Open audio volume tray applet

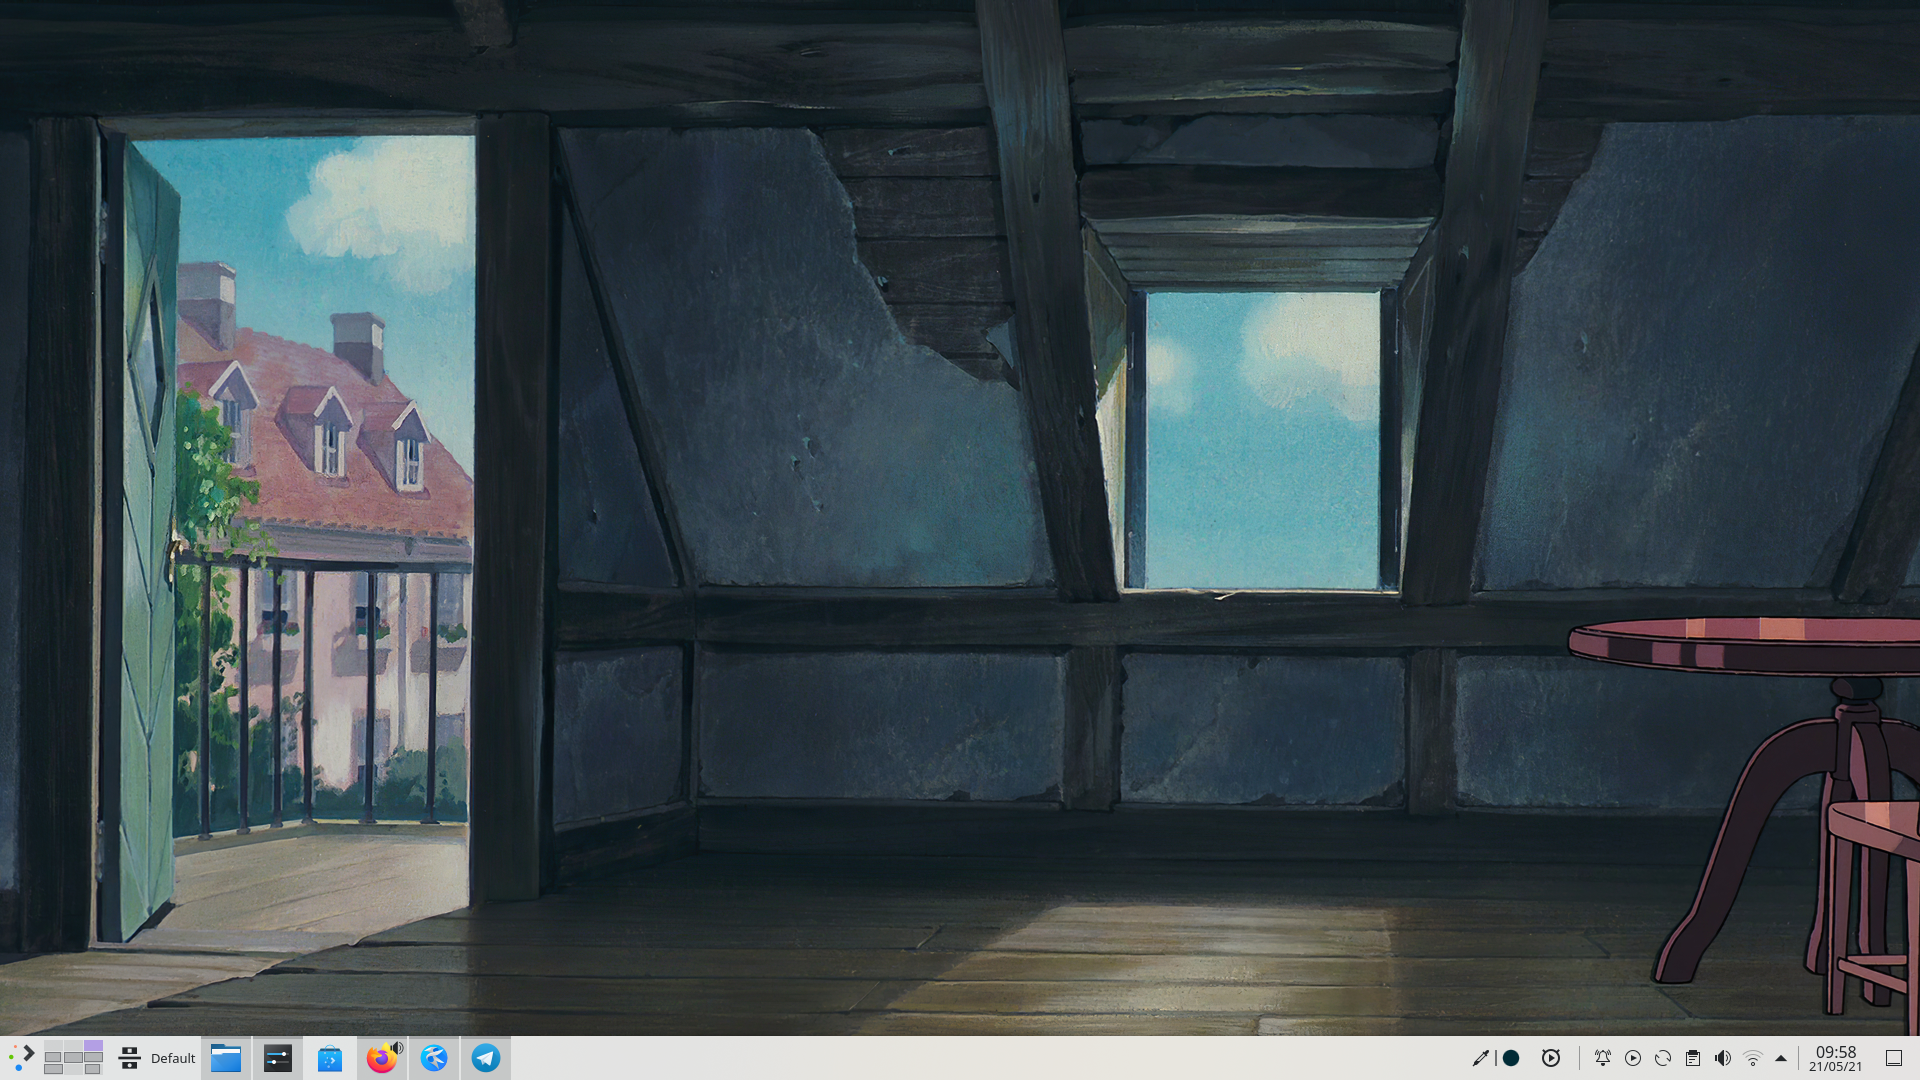(1723, 1058)
